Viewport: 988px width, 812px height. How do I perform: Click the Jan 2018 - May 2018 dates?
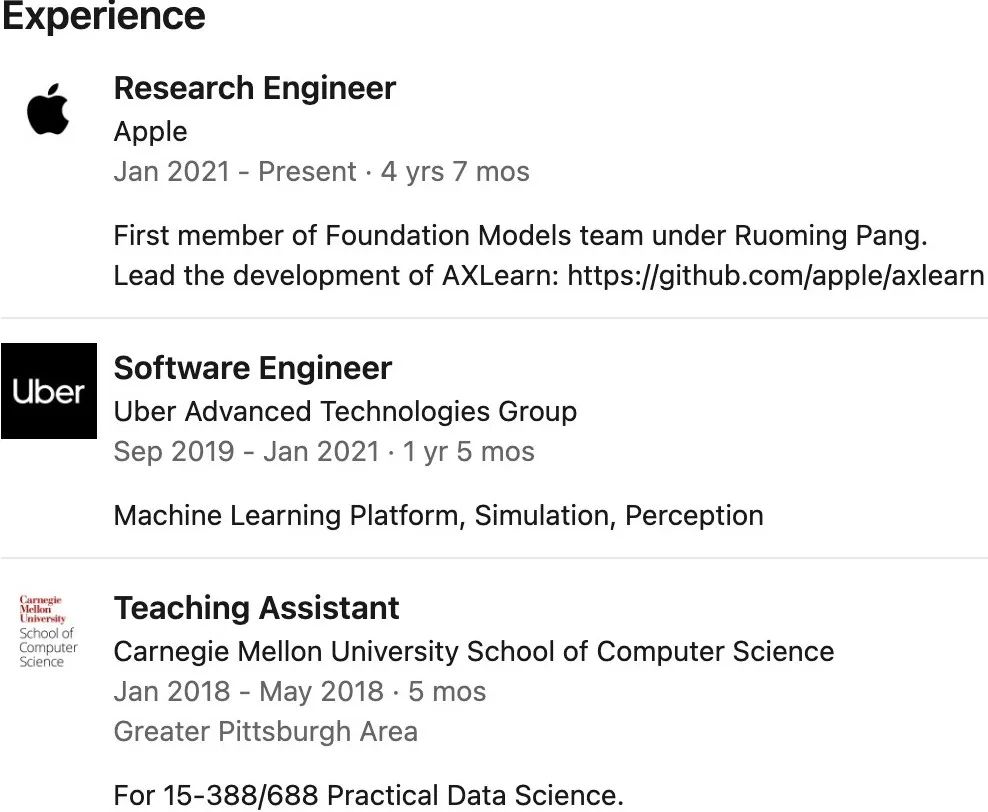pyautogui.click(x=249, y=692)
